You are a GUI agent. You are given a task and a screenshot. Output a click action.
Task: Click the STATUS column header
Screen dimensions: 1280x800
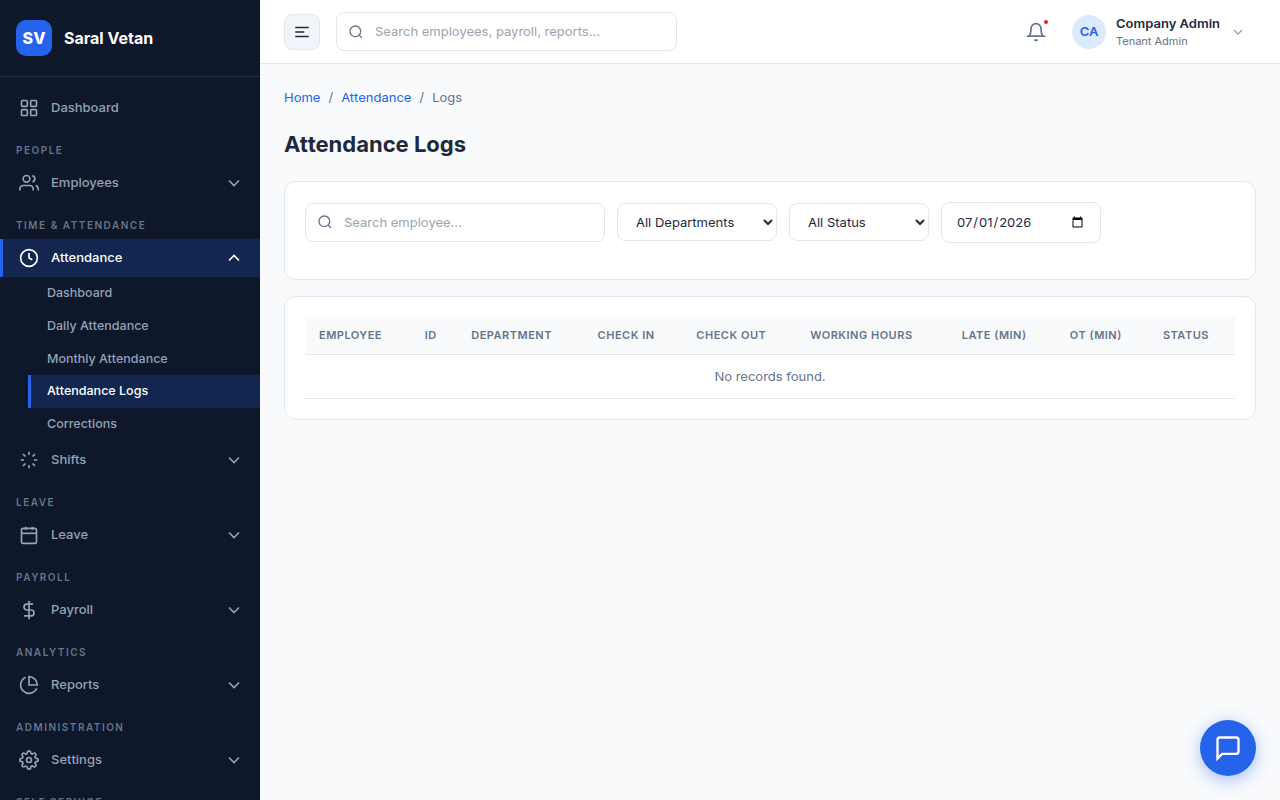(1186, 335)
